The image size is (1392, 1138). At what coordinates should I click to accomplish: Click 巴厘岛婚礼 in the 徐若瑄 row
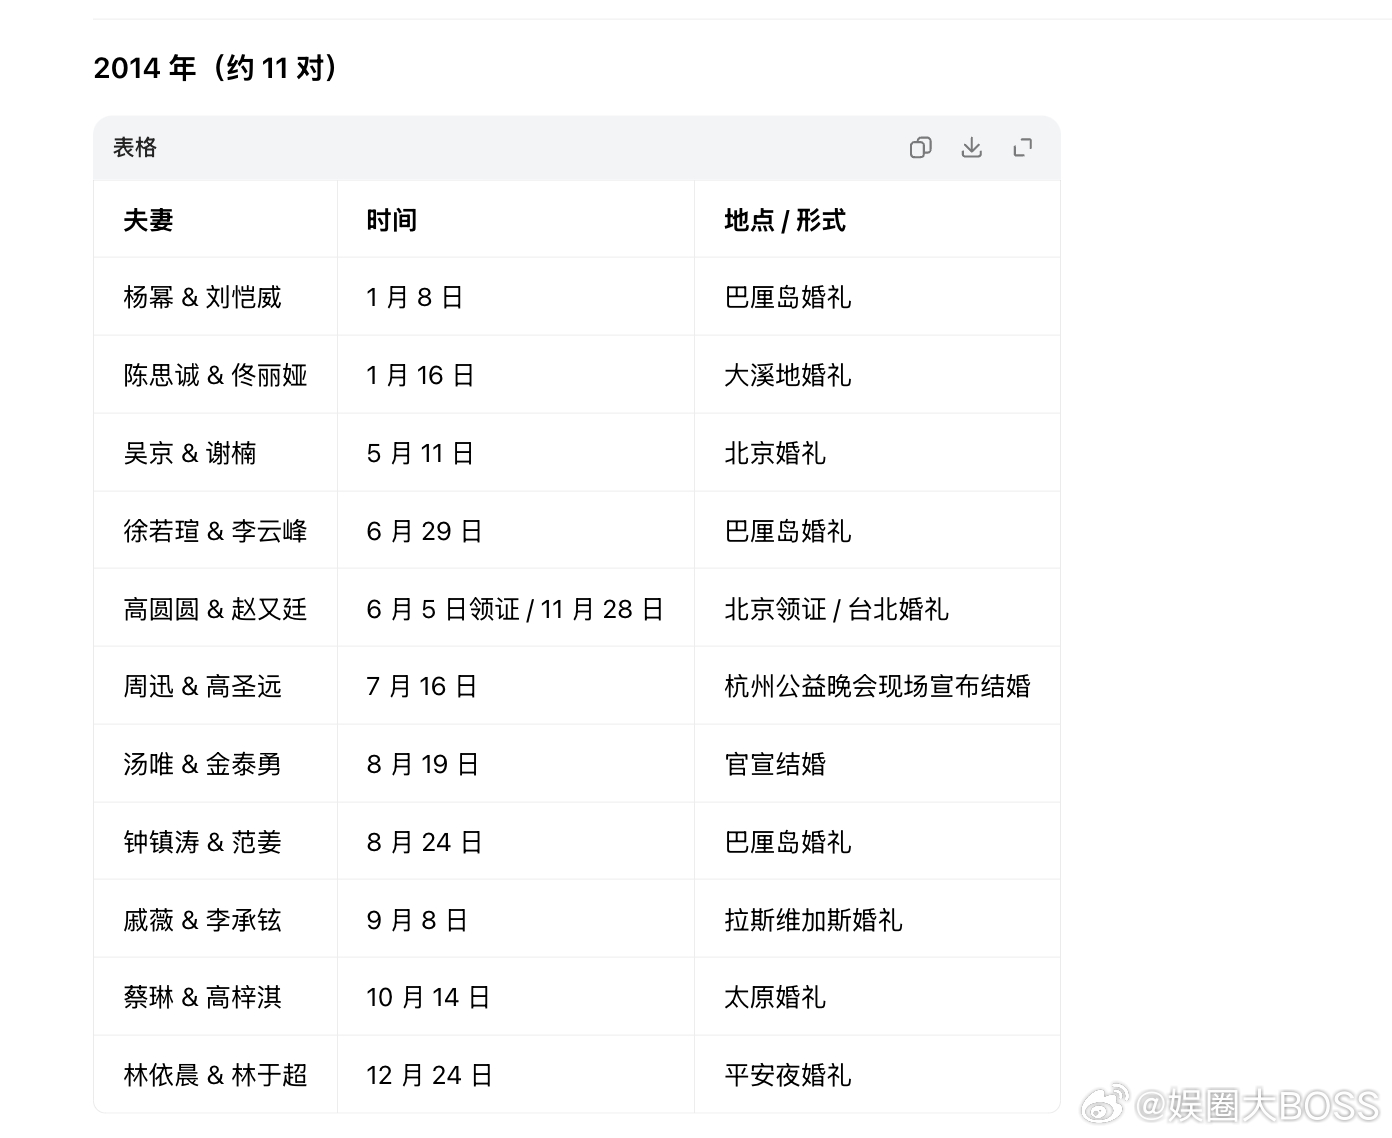point(788,531)
